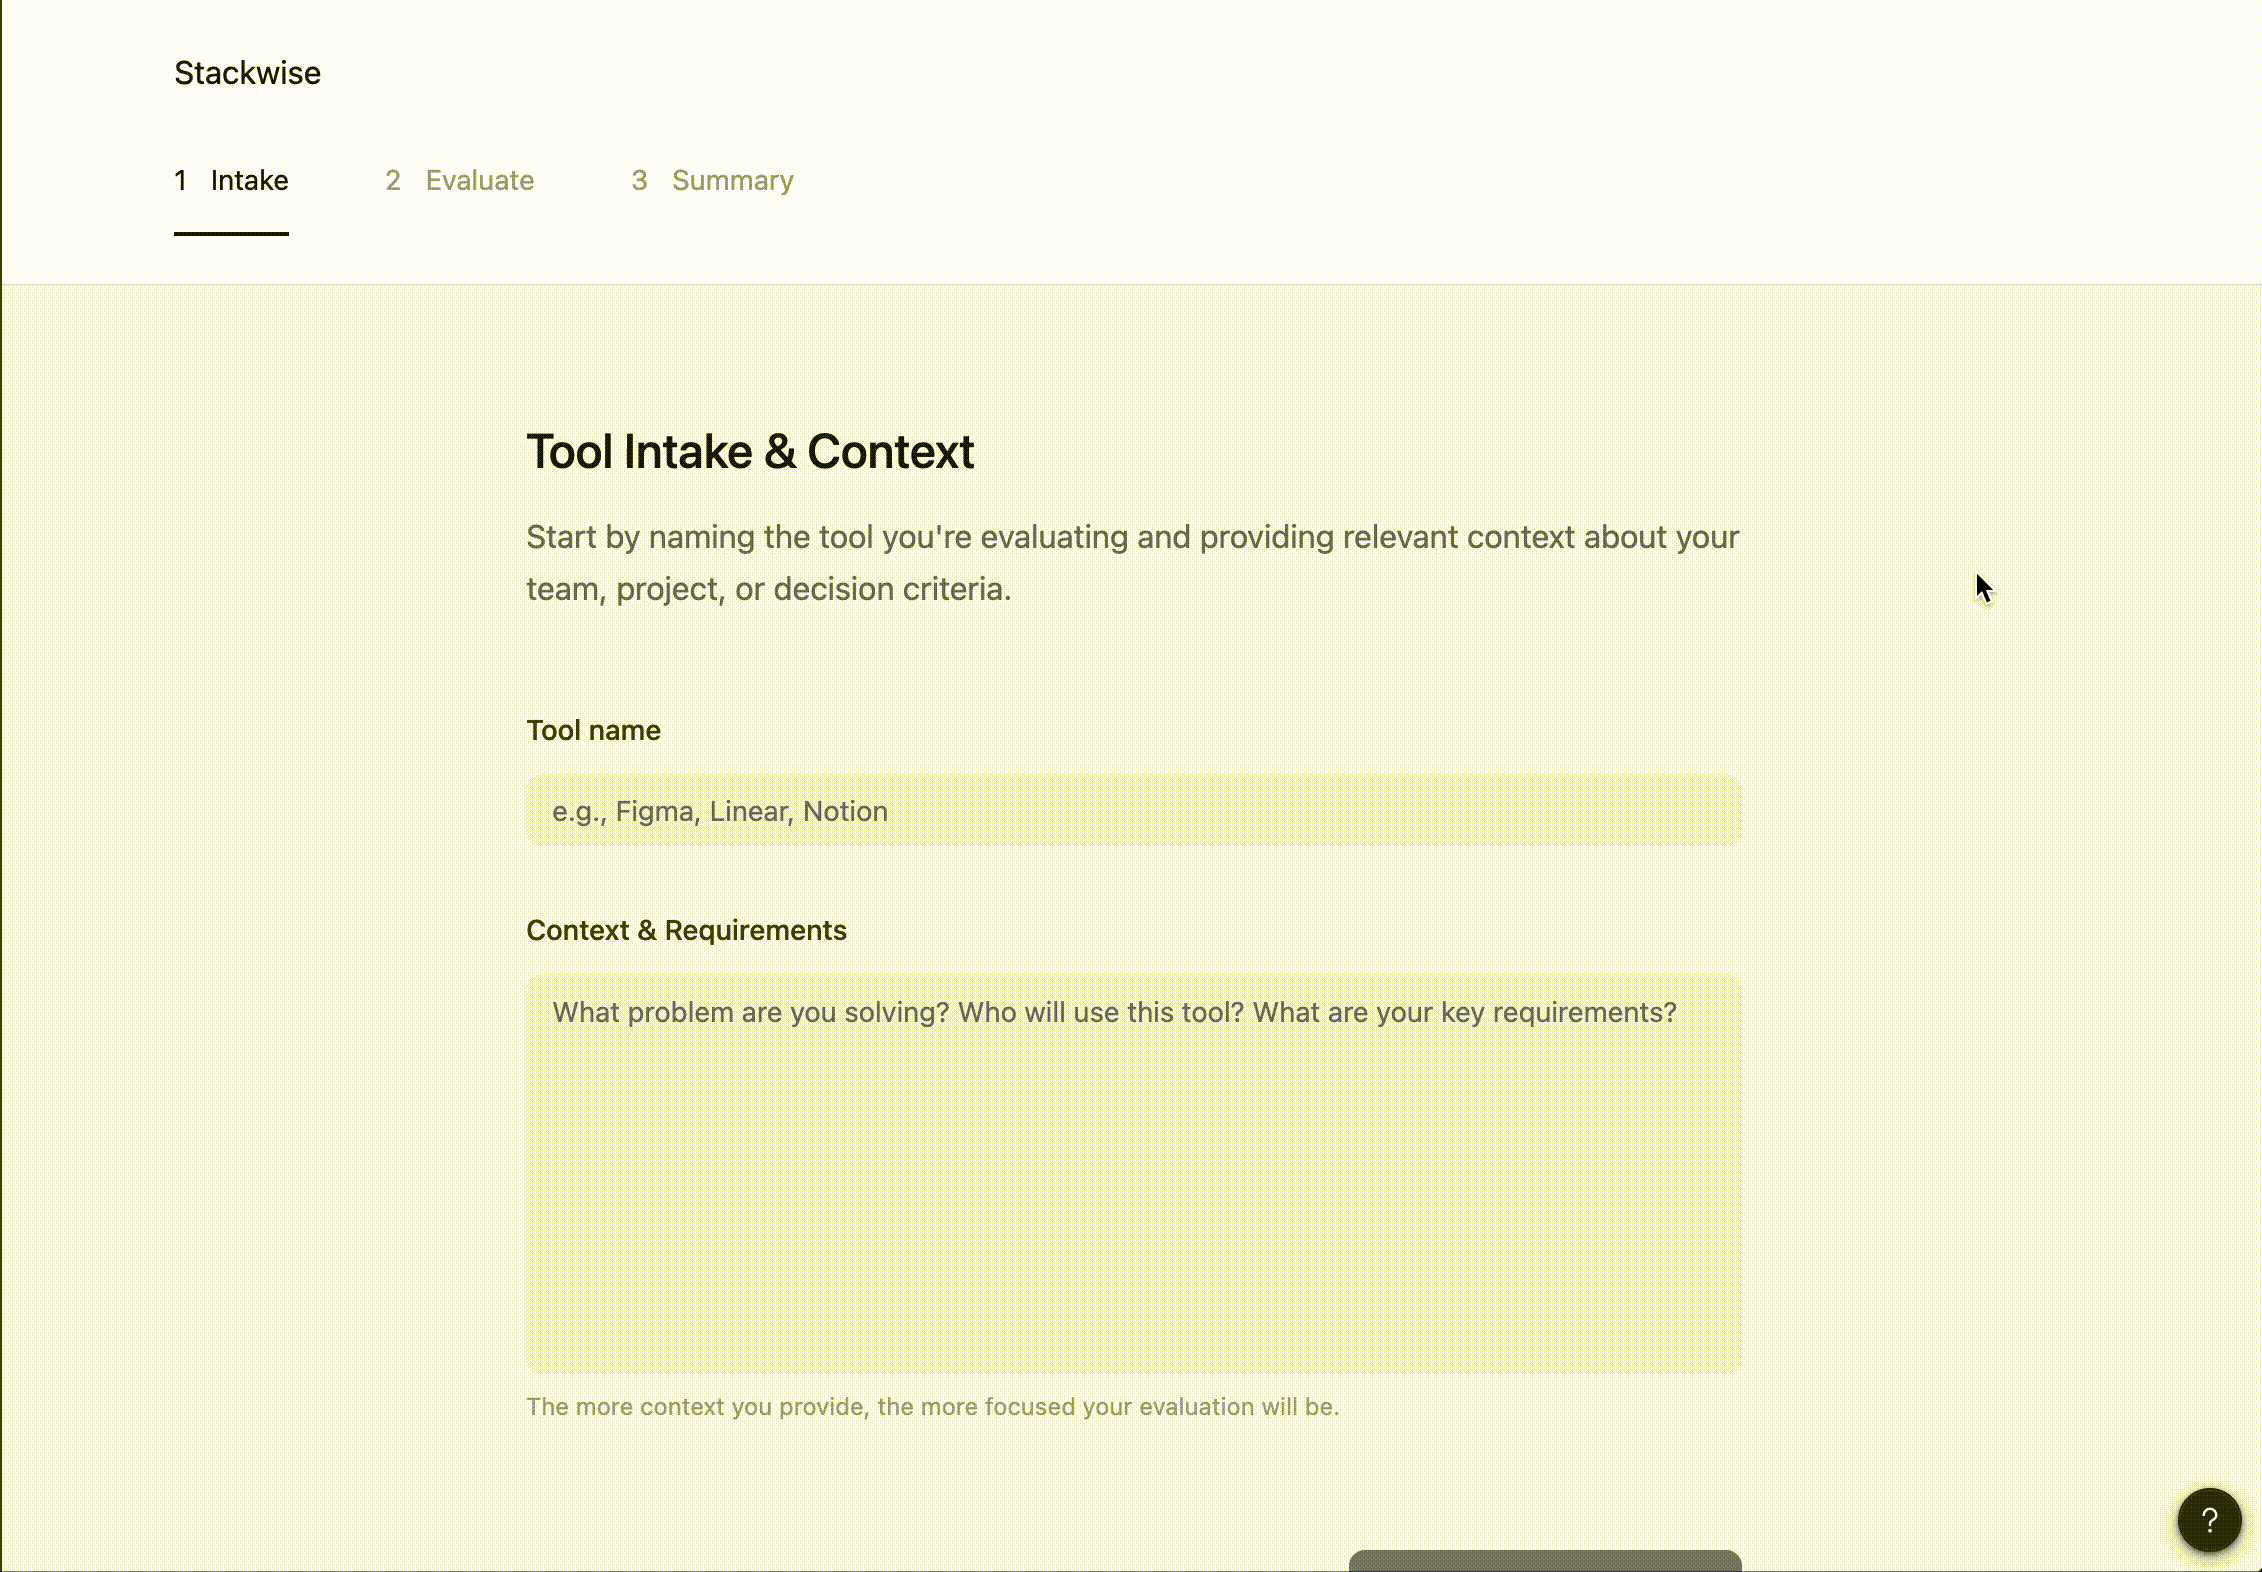This screenshot has height=1572, width=2262.
Task: Click the Tool Intake & Context heading
Action: click(749, 451)
